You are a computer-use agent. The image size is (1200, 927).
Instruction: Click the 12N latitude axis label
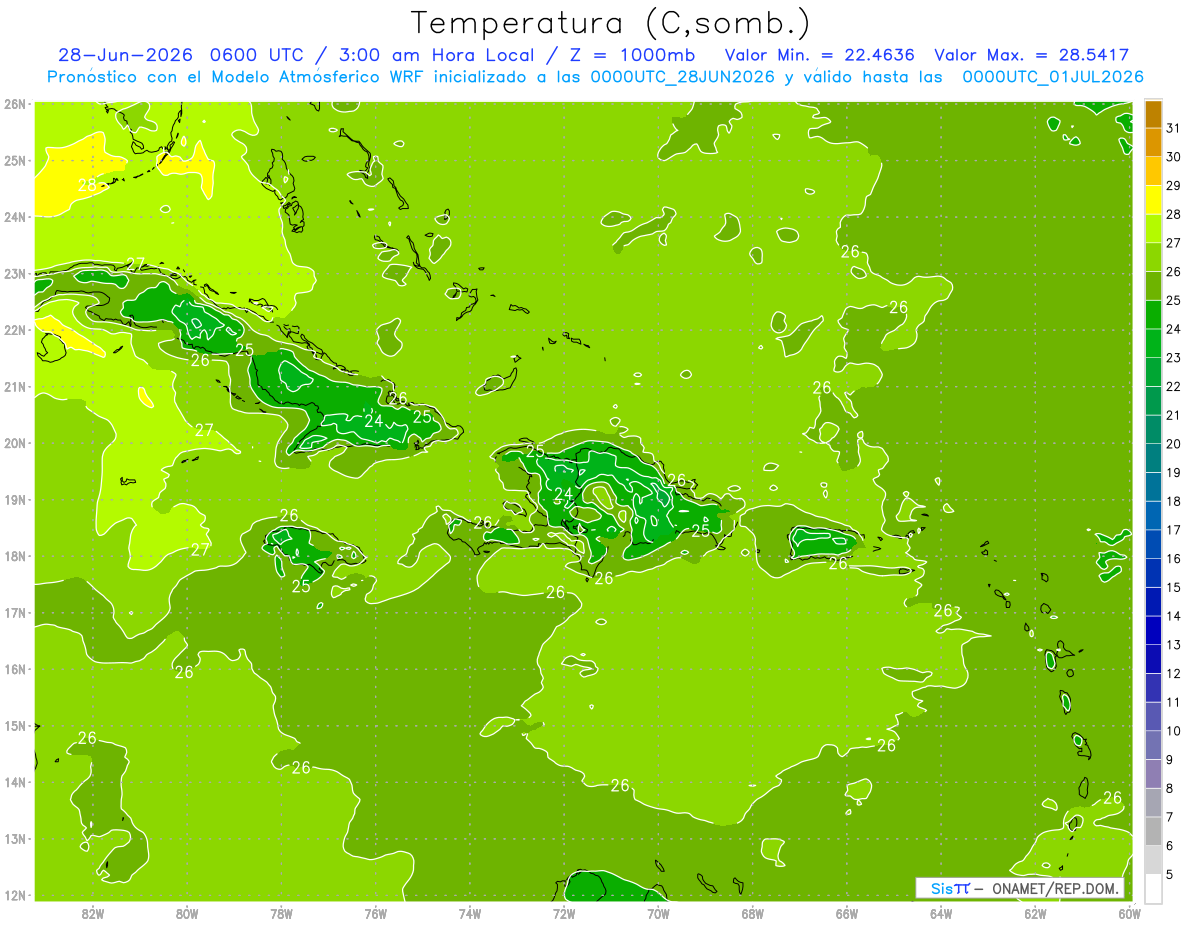tap(15, 895)
